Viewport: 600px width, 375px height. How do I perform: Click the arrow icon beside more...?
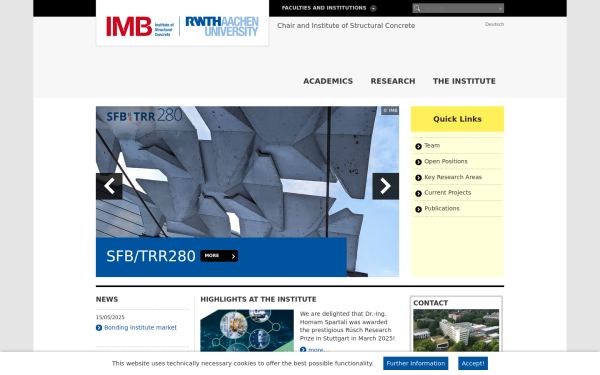[303, 350]
